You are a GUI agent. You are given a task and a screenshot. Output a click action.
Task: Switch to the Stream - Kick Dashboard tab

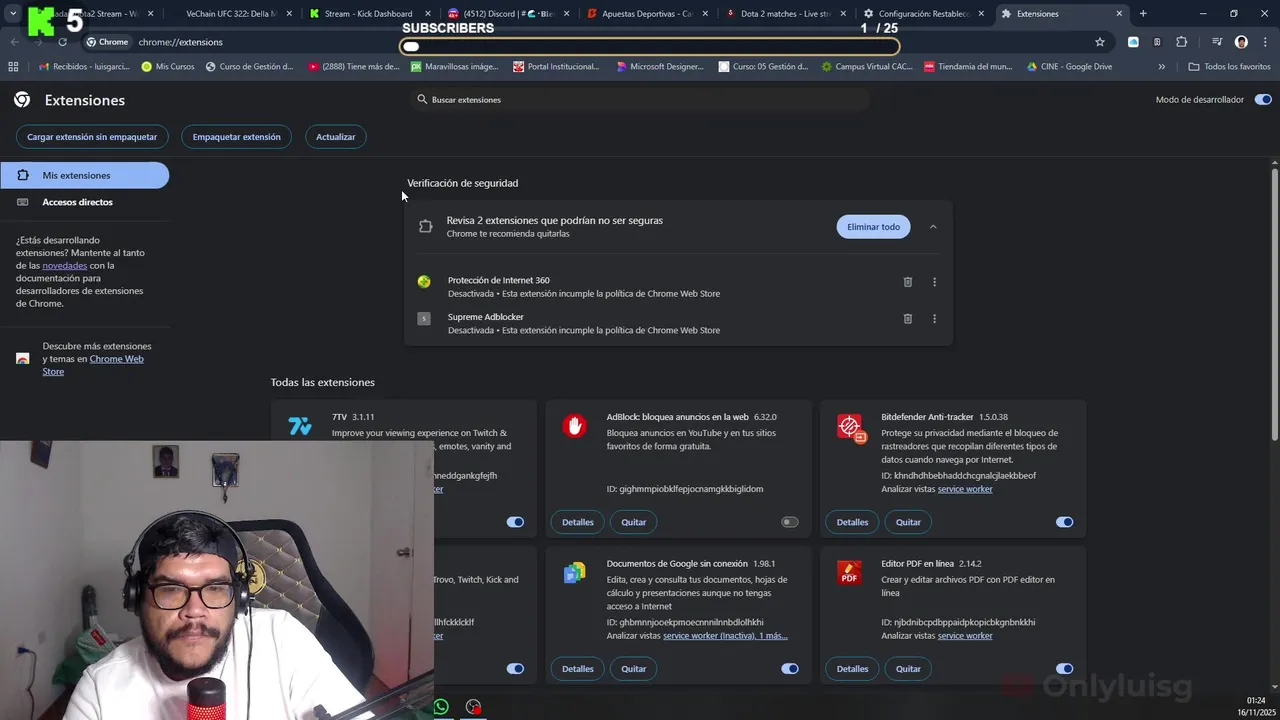click(x=368, y=14)
